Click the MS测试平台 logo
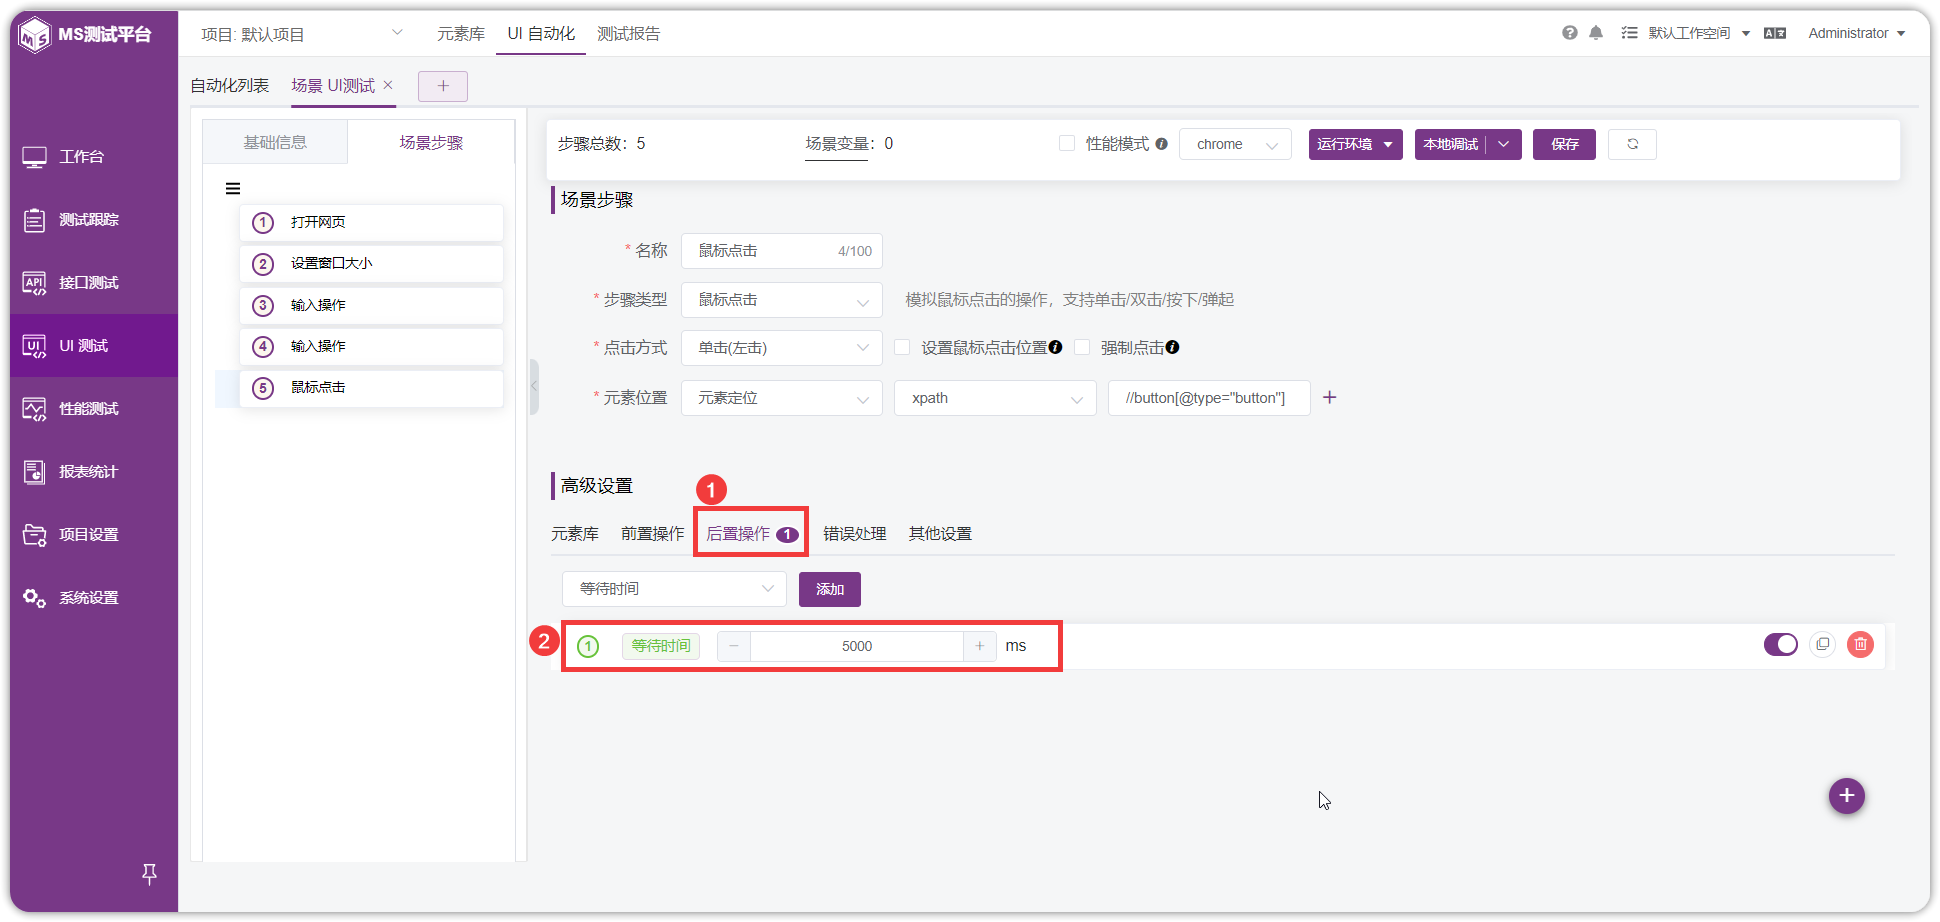1940x922 pixels. coord(86,35)
